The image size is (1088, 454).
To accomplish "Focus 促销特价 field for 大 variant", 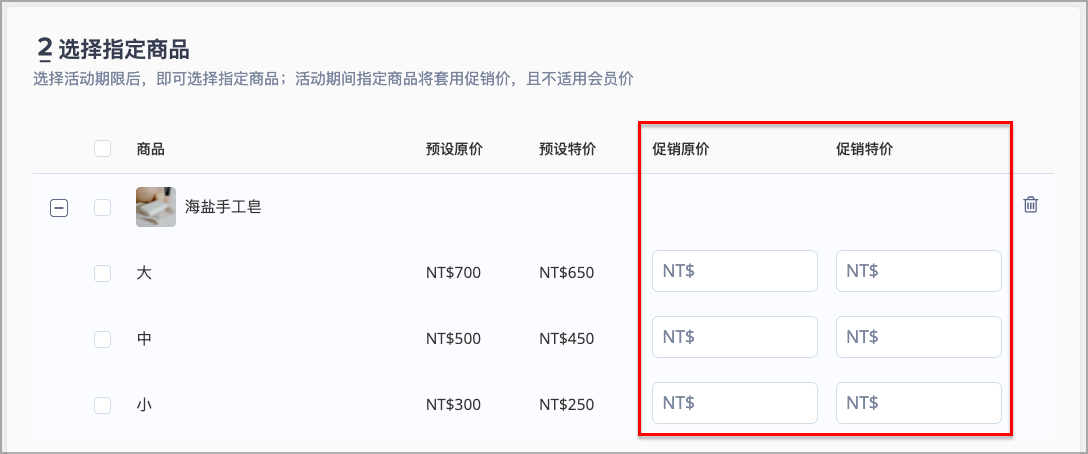I will 919,271.
